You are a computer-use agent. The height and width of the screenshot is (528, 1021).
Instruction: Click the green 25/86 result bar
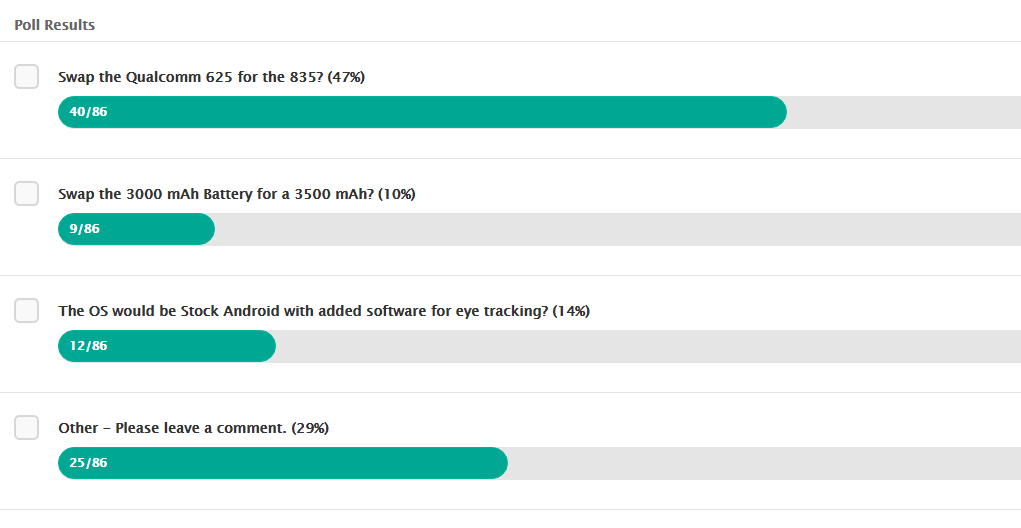pos(283,463)
